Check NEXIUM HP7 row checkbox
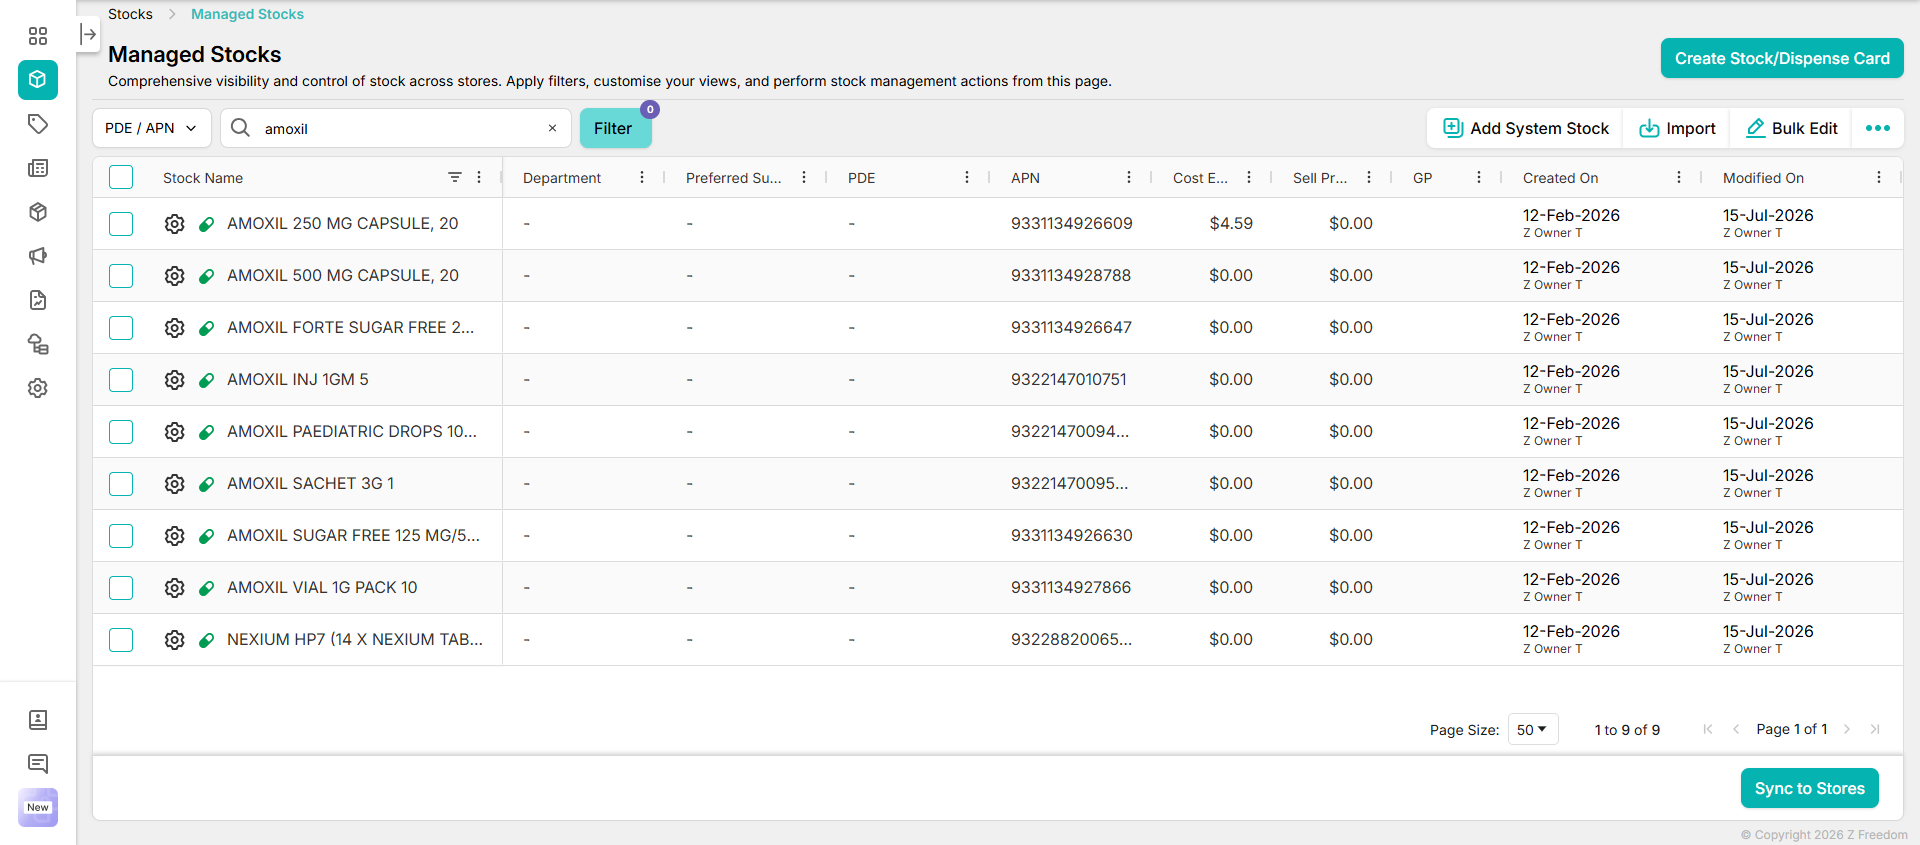The image size is (1920, 845). (121, 640)
